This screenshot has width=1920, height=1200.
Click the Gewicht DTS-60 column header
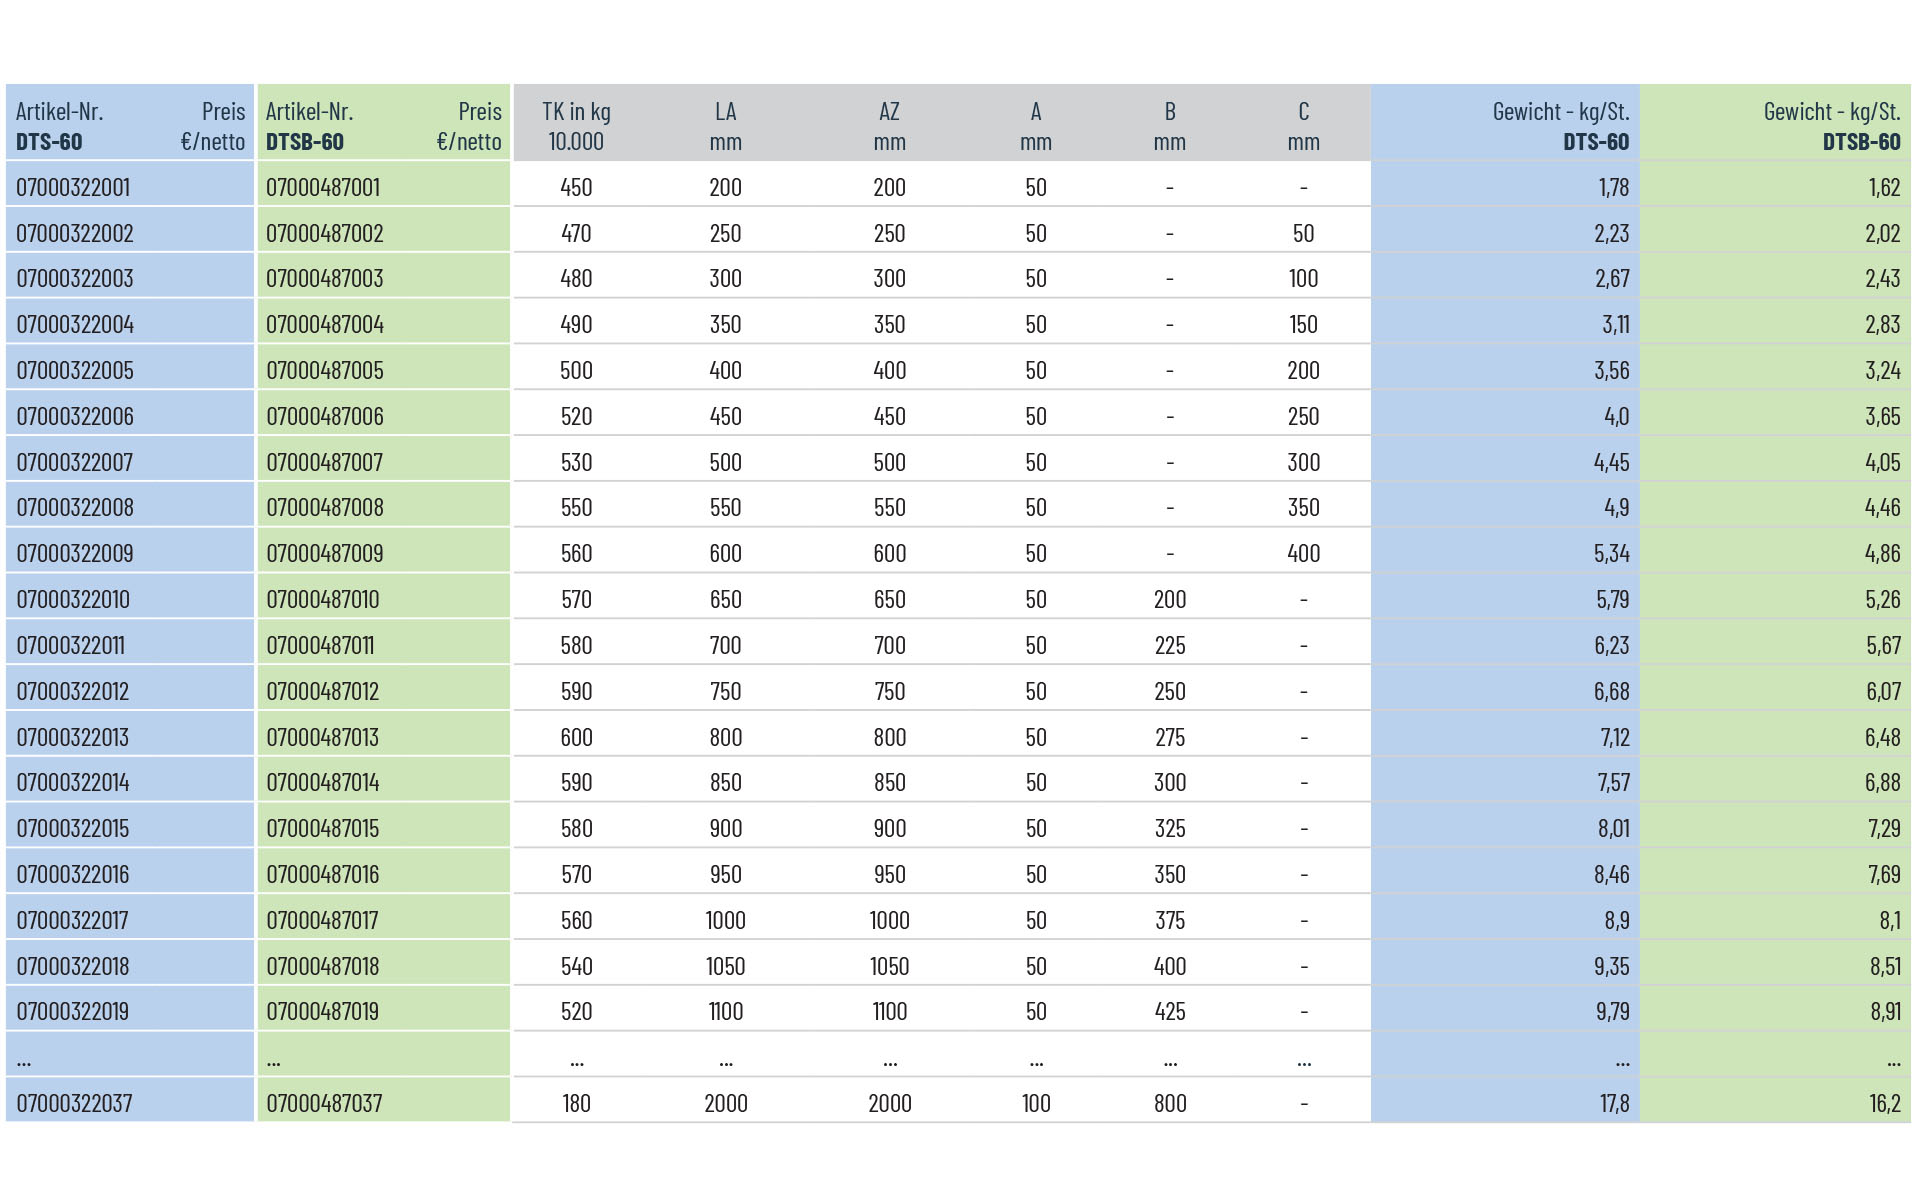pyautogui.click(x=1561, y=126)
